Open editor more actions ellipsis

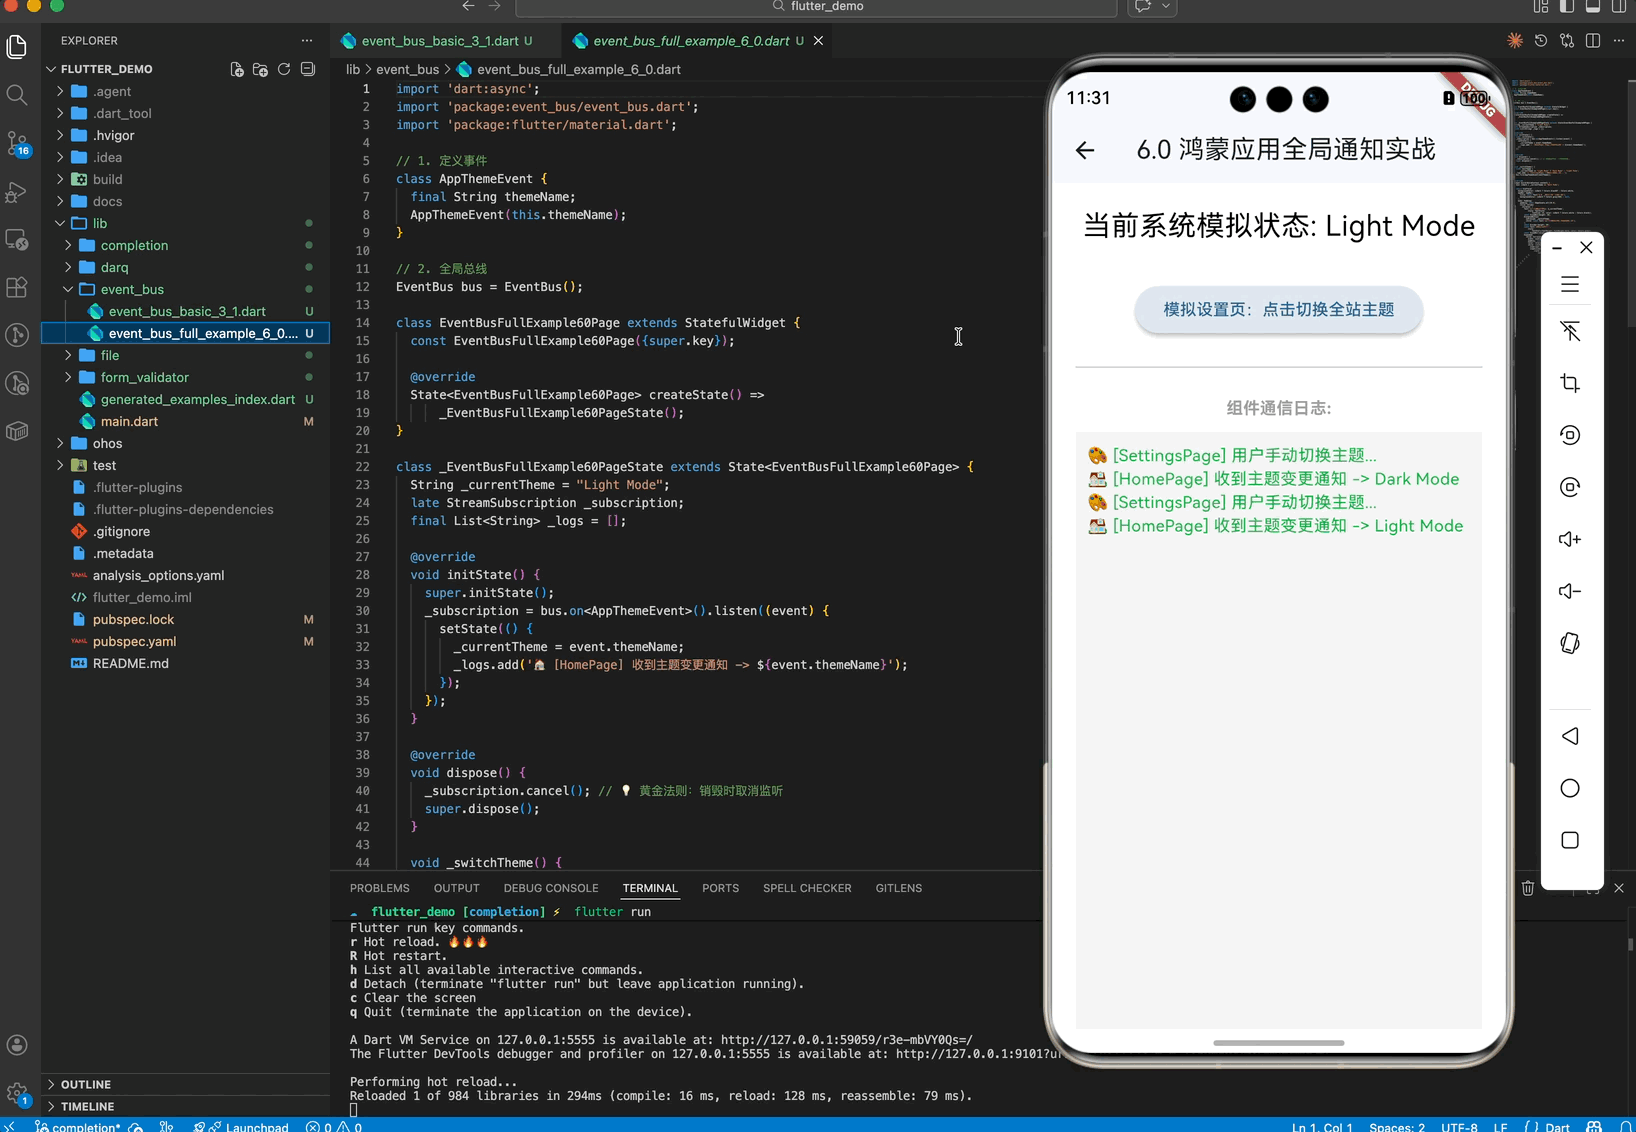1619,41
